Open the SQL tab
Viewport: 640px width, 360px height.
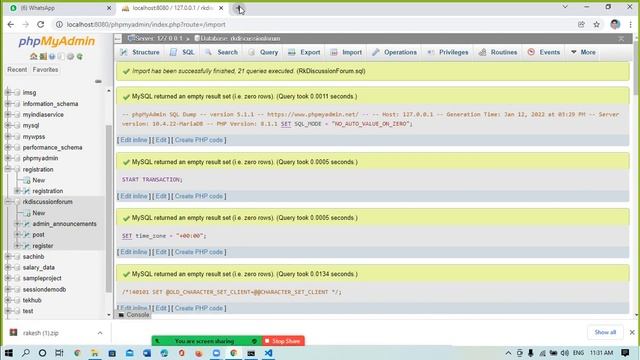(x=182, y=52)
